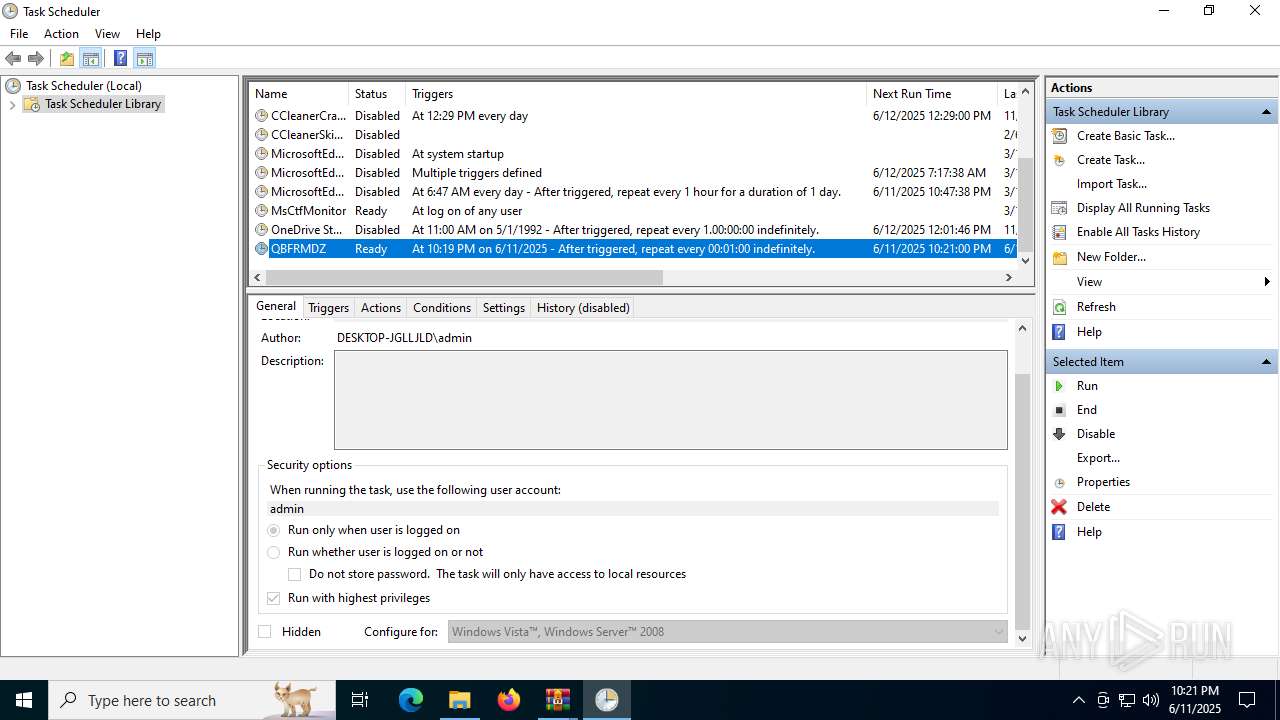
Task: Switch to the Actions tab
Action: click(381, 308)
